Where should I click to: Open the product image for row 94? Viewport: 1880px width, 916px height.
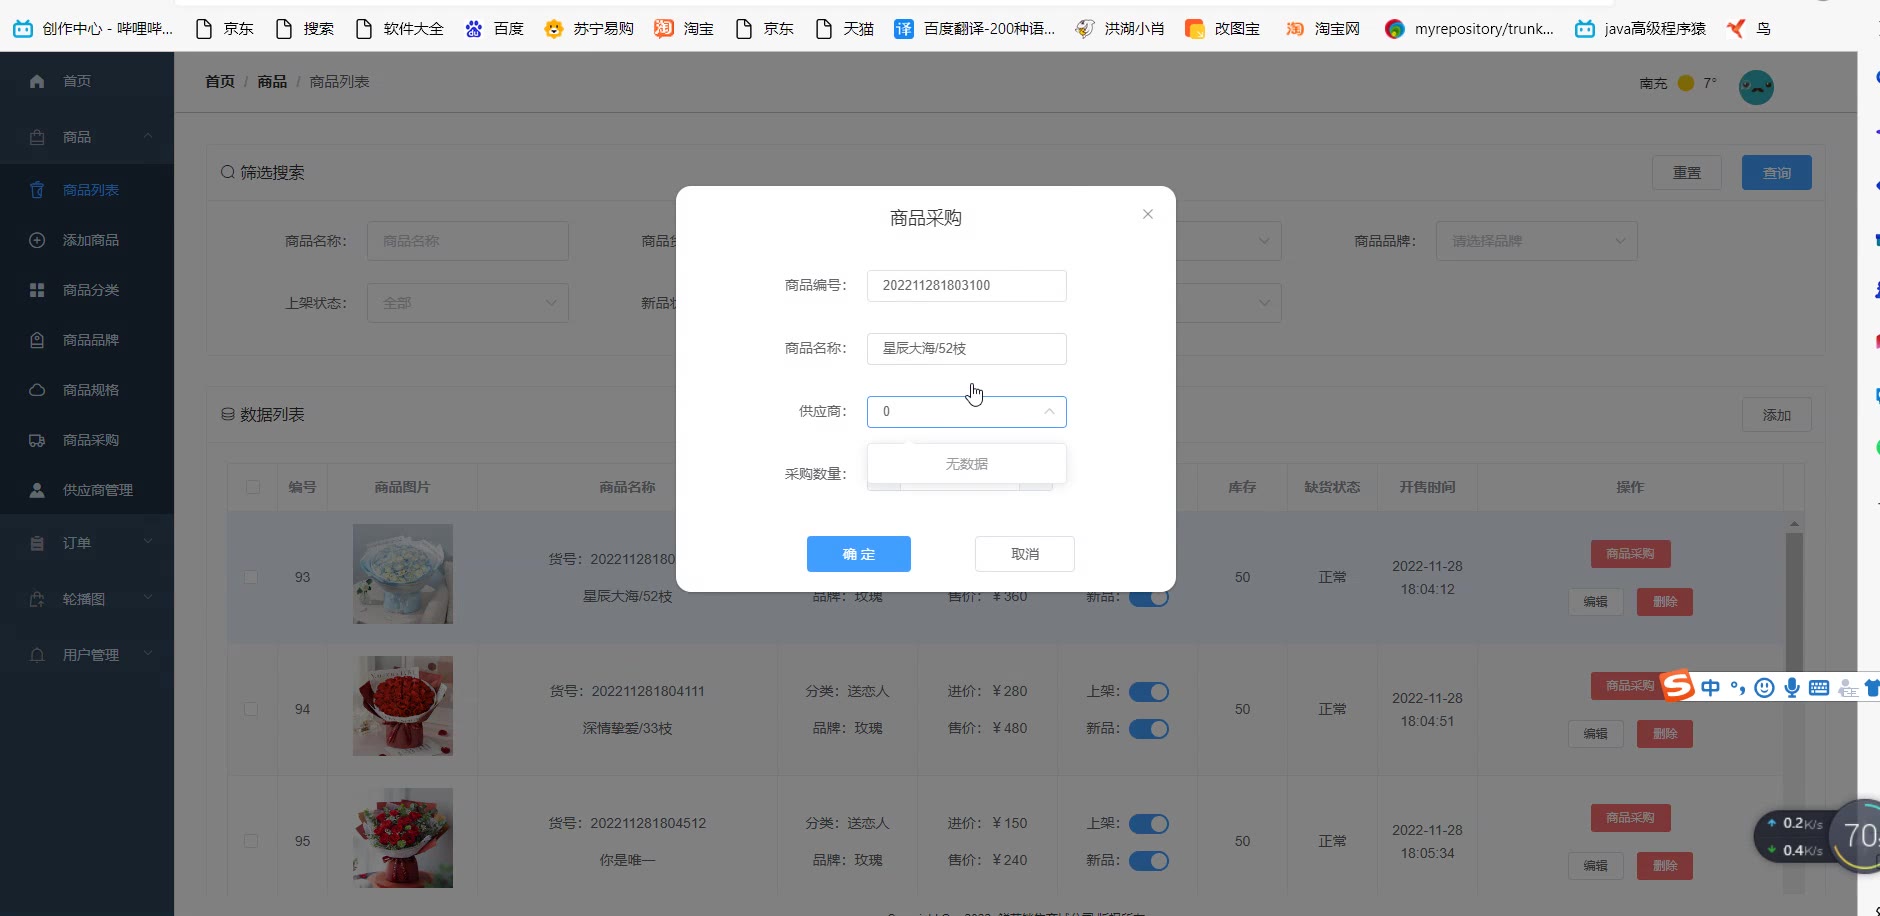[403, 706]
